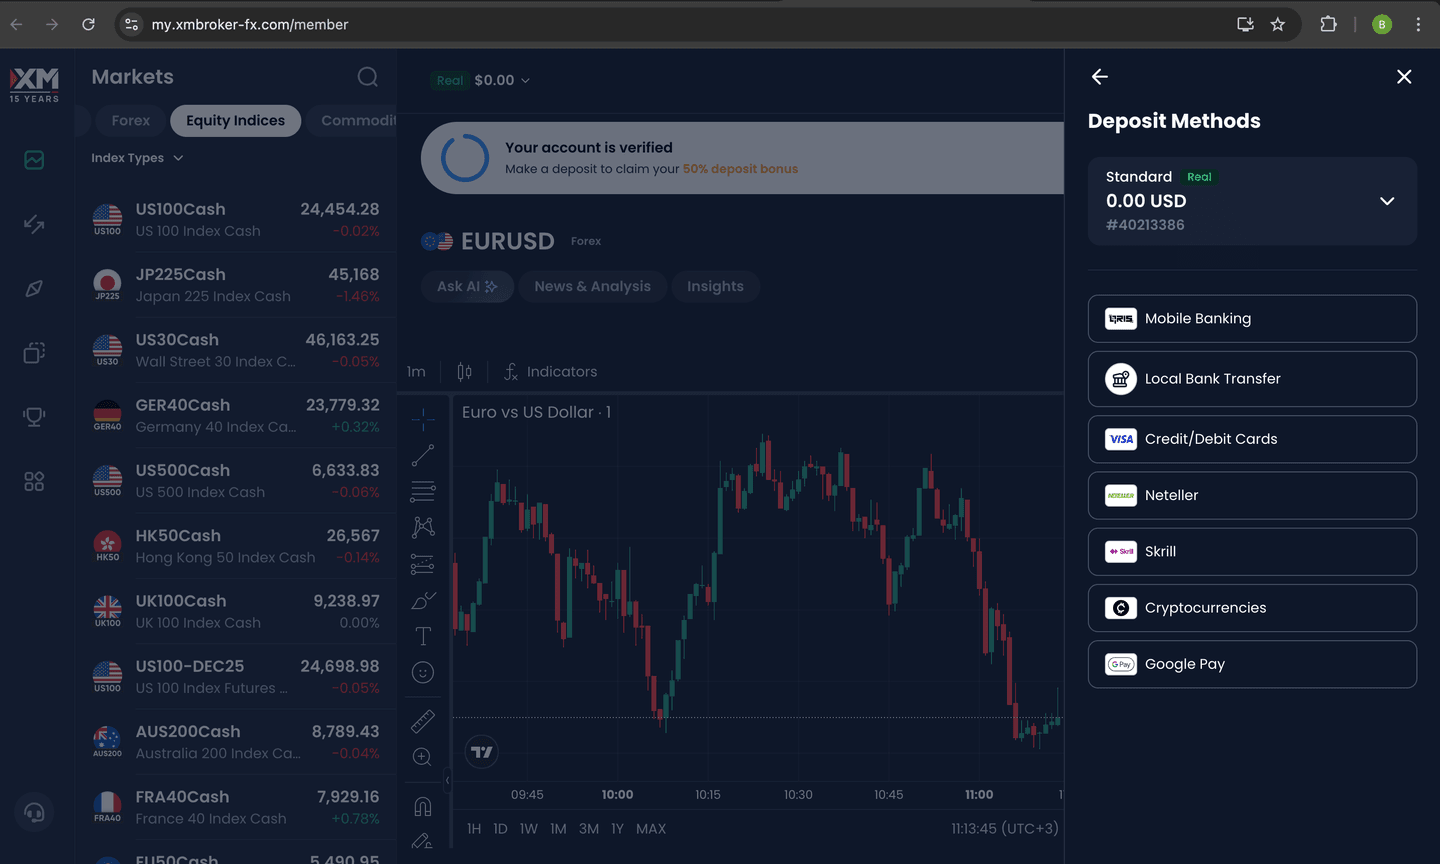Set chart range to MAX
This screenshot has height=864, width=1440.
651,829
